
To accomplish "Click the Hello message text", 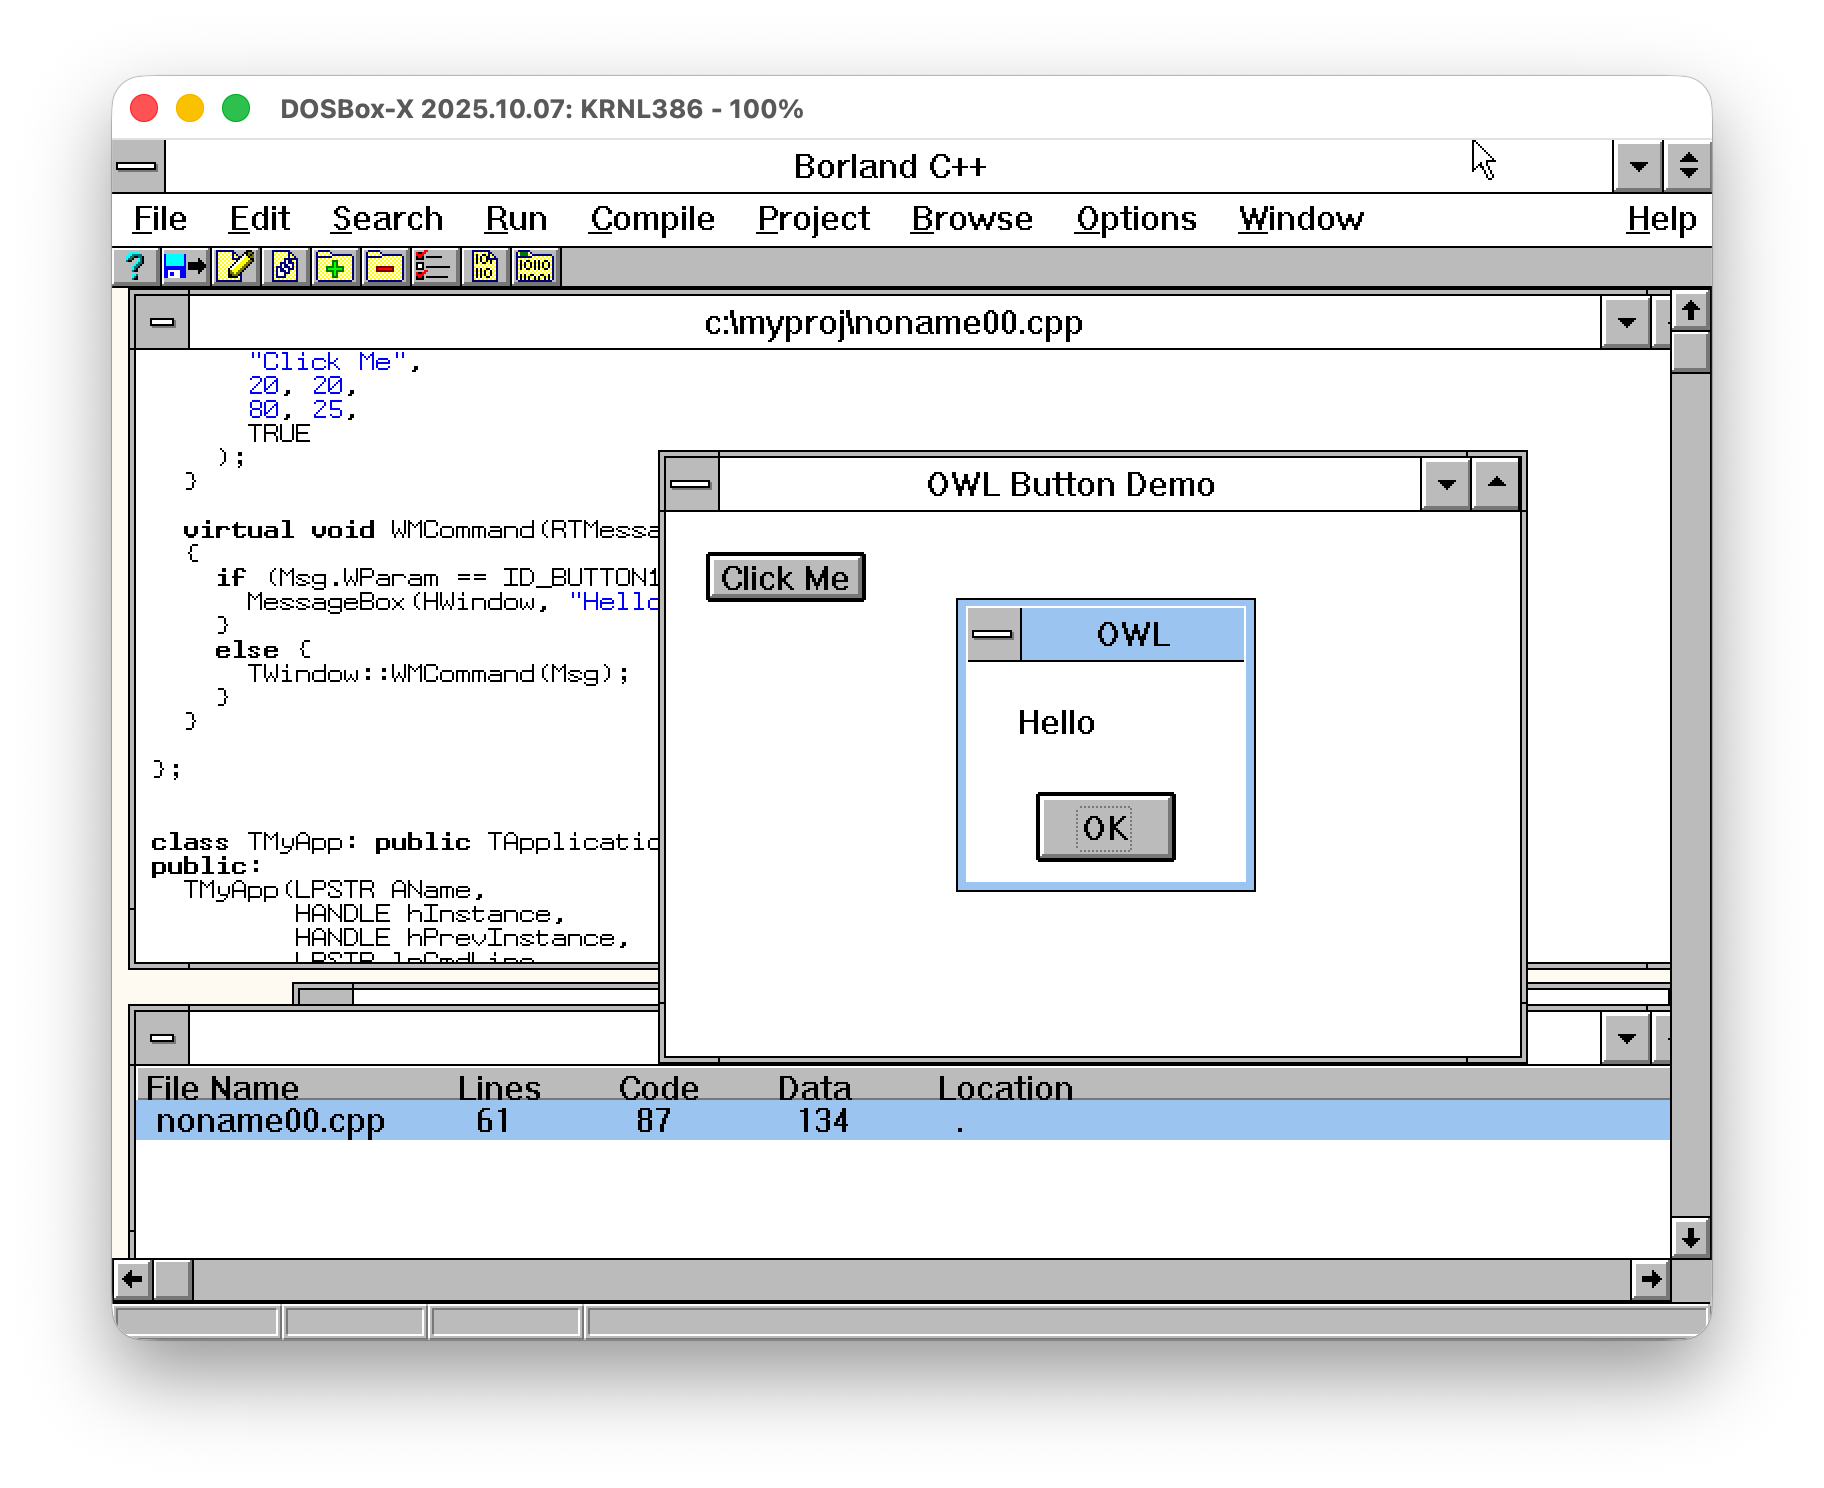I will point(1056,722).
